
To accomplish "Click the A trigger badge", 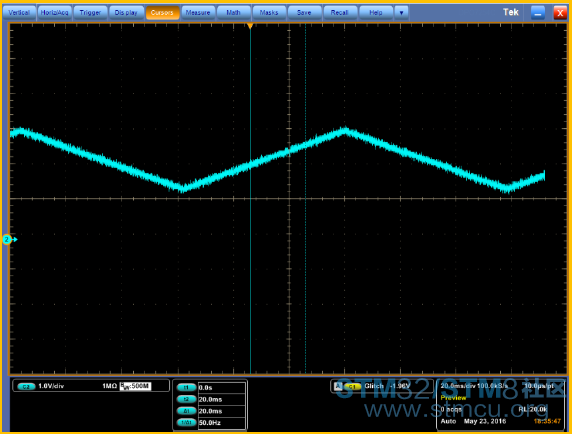I will [x=338, y=386].
